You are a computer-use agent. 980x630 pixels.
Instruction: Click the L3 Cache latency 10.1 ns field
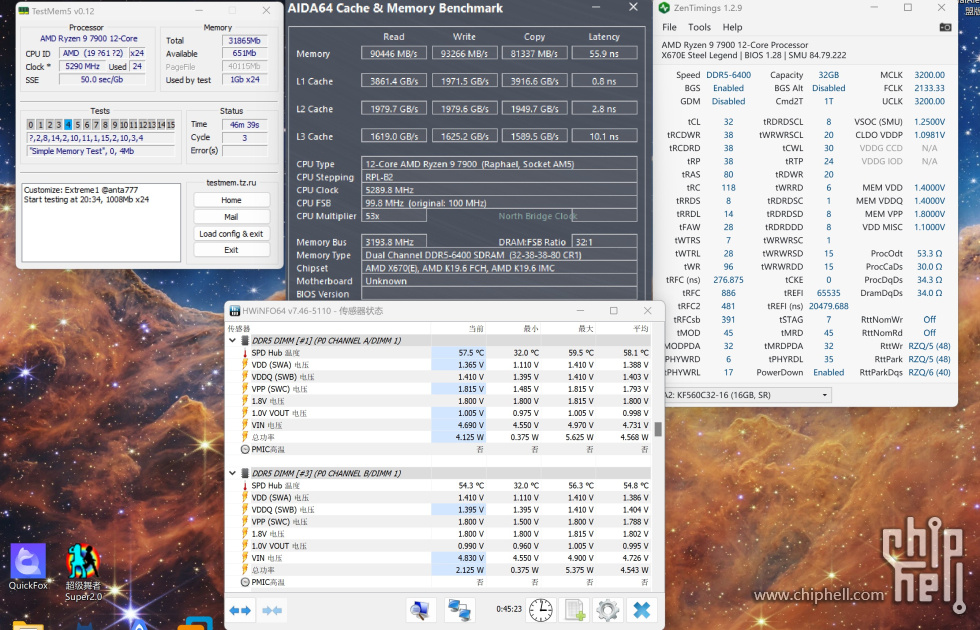(604, 136)
